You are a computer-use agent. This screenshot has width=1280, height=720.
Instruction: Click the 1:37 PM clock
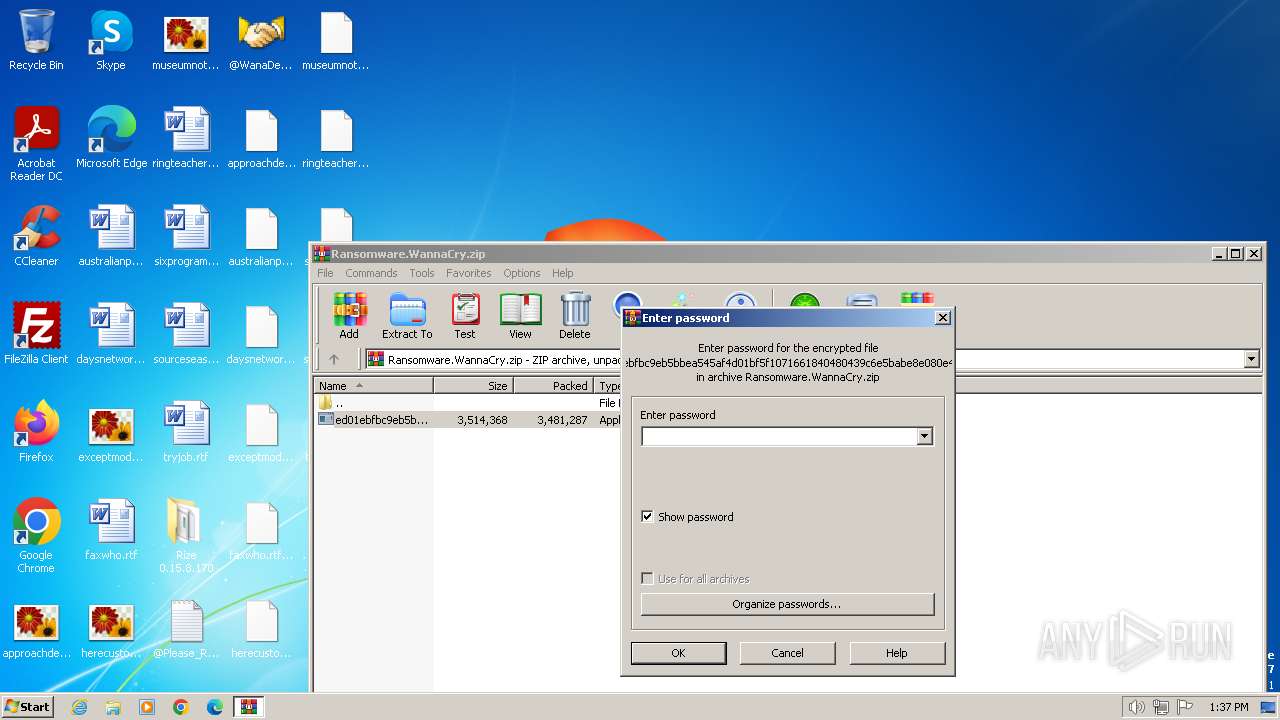(x=1228, y=707)
